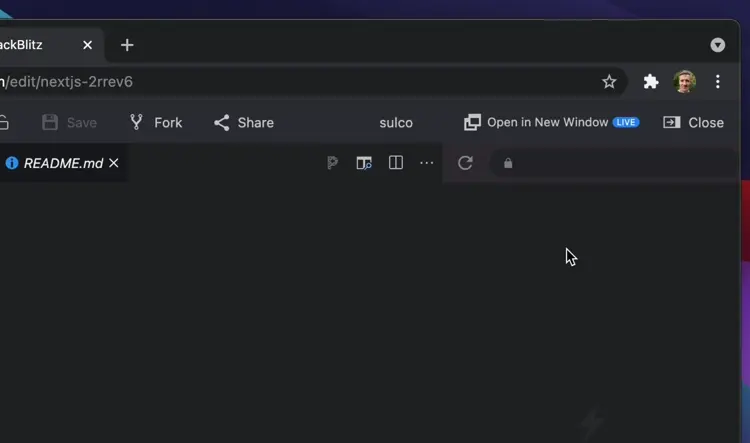Viewport: 750px width, 443px height.
Task: Open the editor more actions ellipsis
Action: (427, 163)
